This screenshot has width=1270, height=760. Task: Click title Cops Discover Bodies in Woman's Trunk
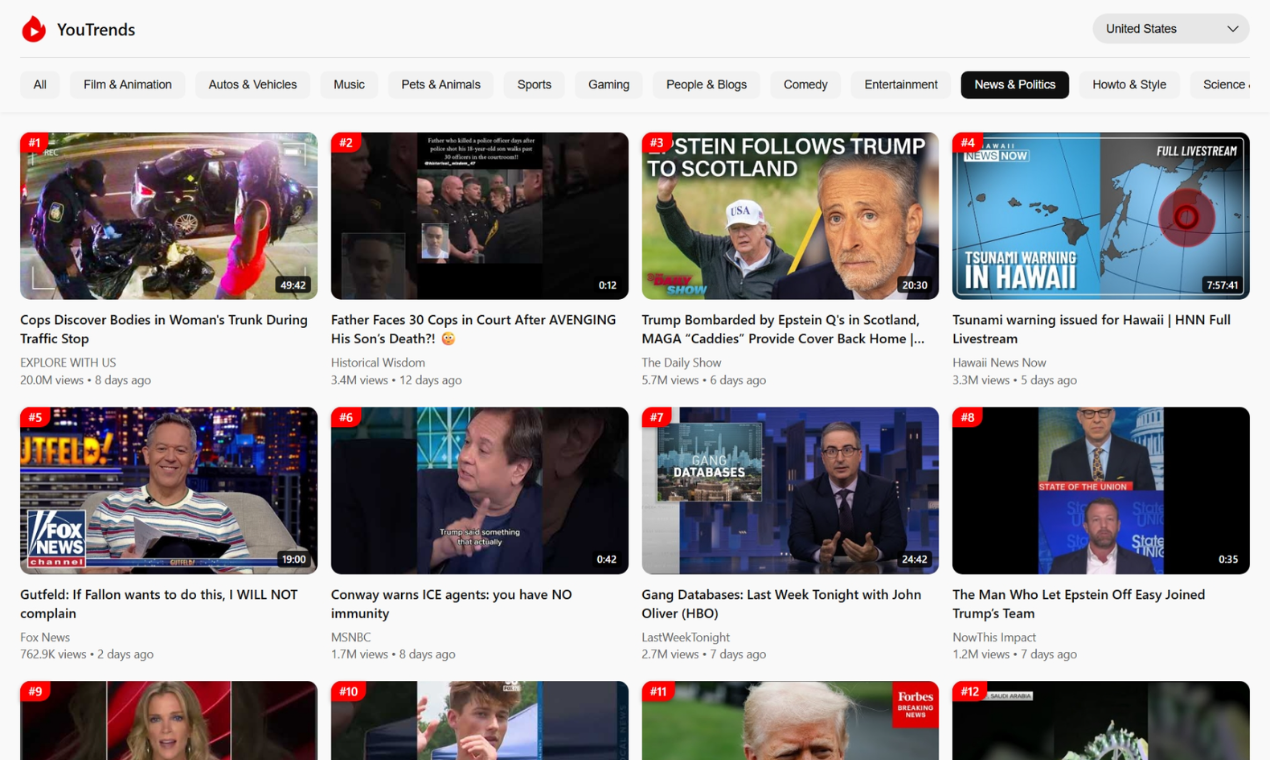[164, 329]
